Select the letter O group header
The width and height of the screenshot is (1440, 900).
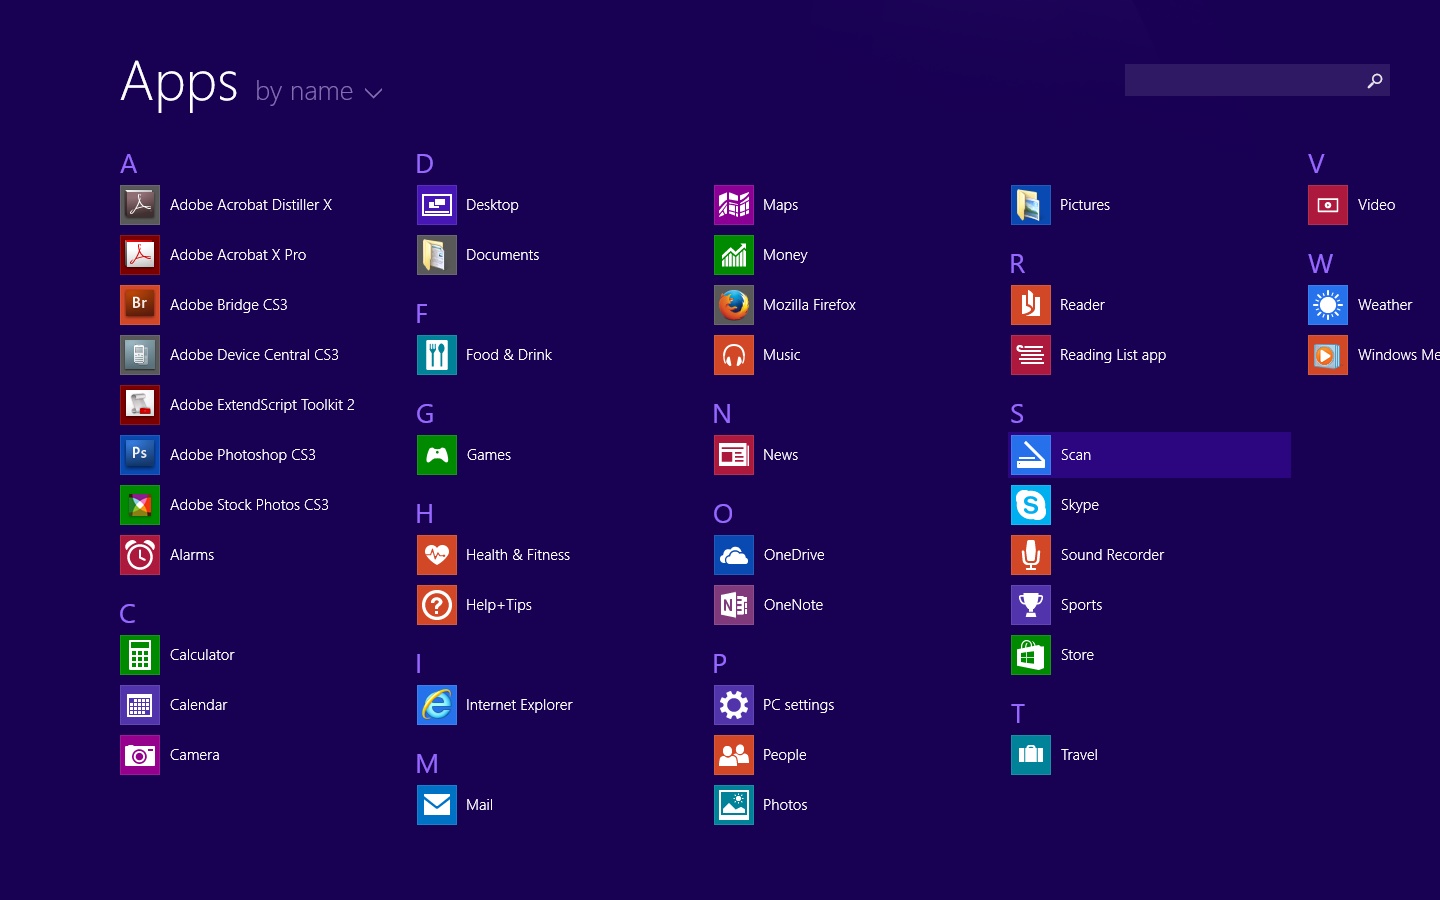pyautogui.click(x=723, y=513)
